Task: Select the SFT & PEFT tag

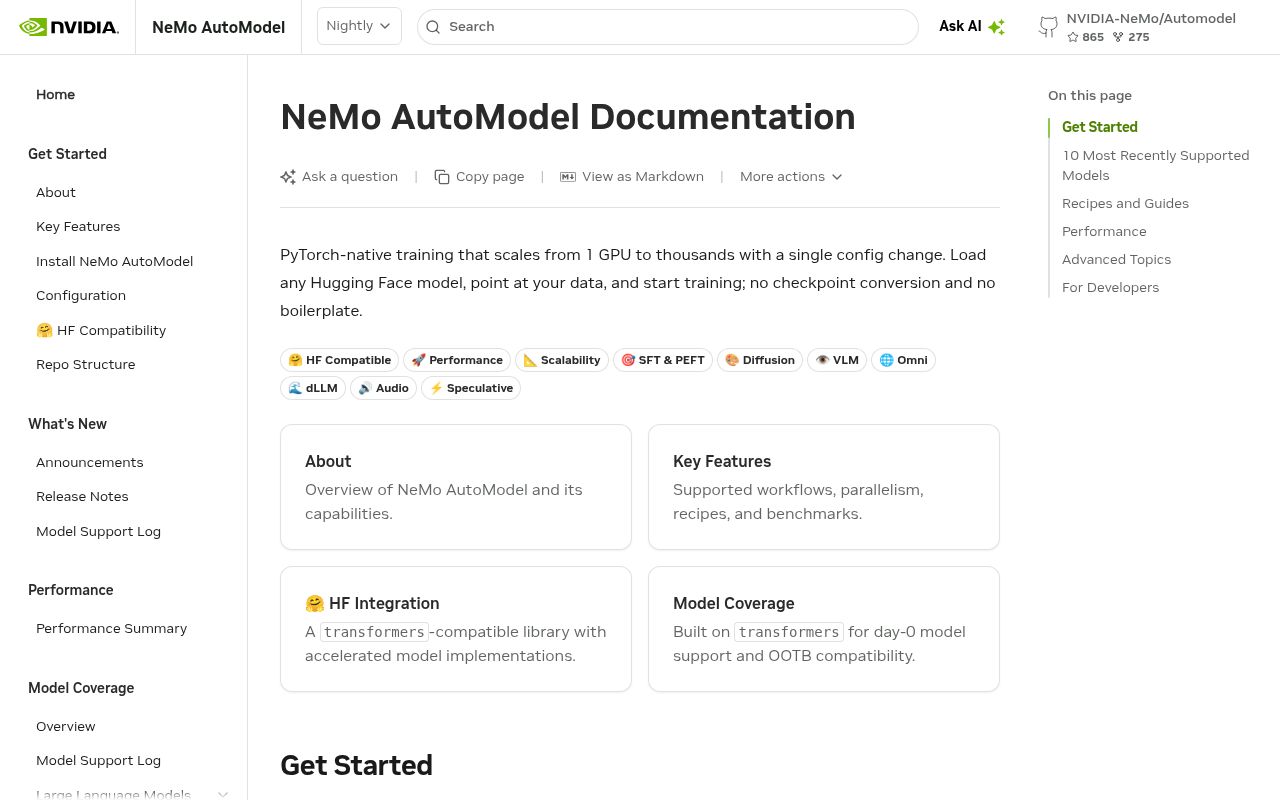Action: pos(663,360)
